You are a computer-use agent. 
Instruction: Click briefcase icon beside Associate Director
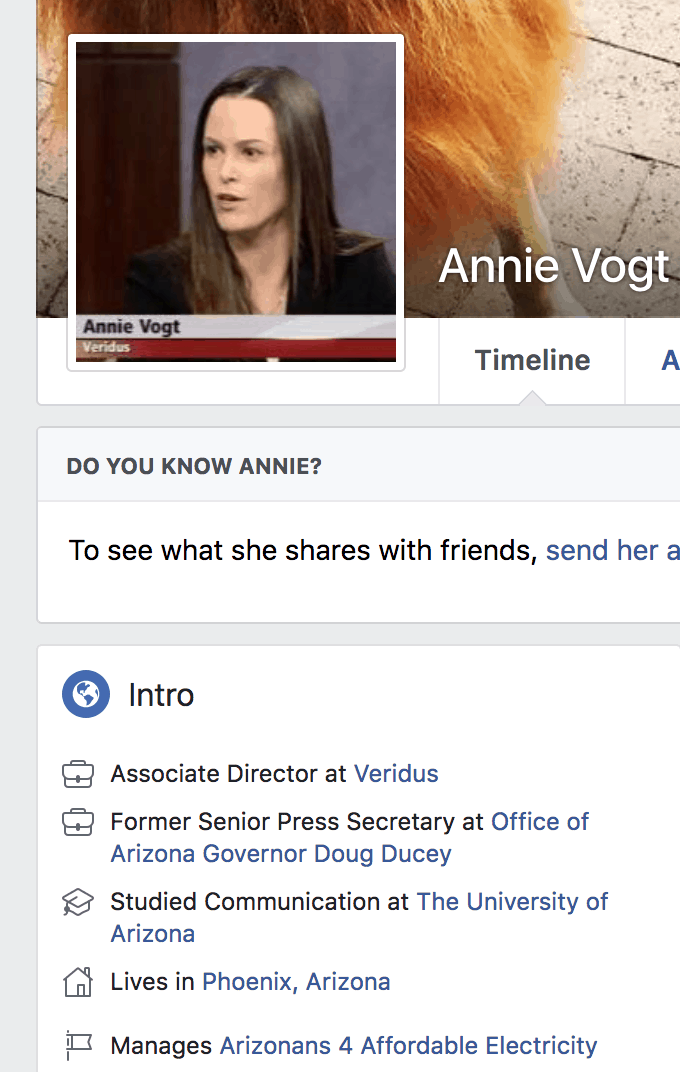[78, 774]
